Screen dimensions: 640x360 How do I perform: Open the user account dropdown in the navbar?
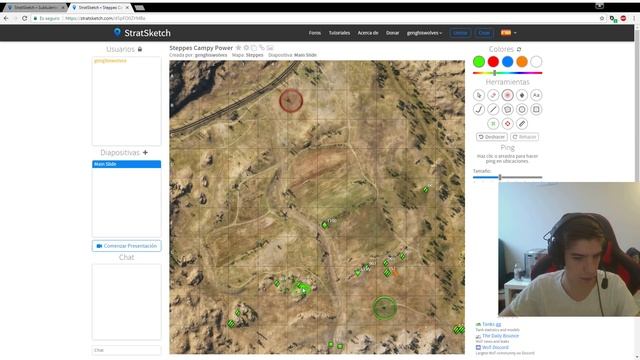(424, 33)
